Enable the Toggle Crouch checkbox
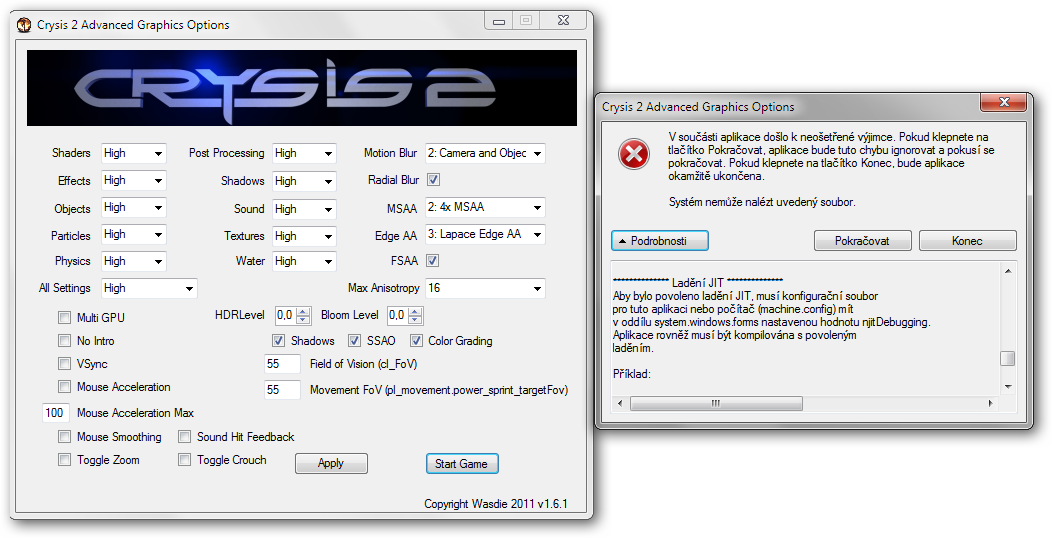 click(185, 460)
